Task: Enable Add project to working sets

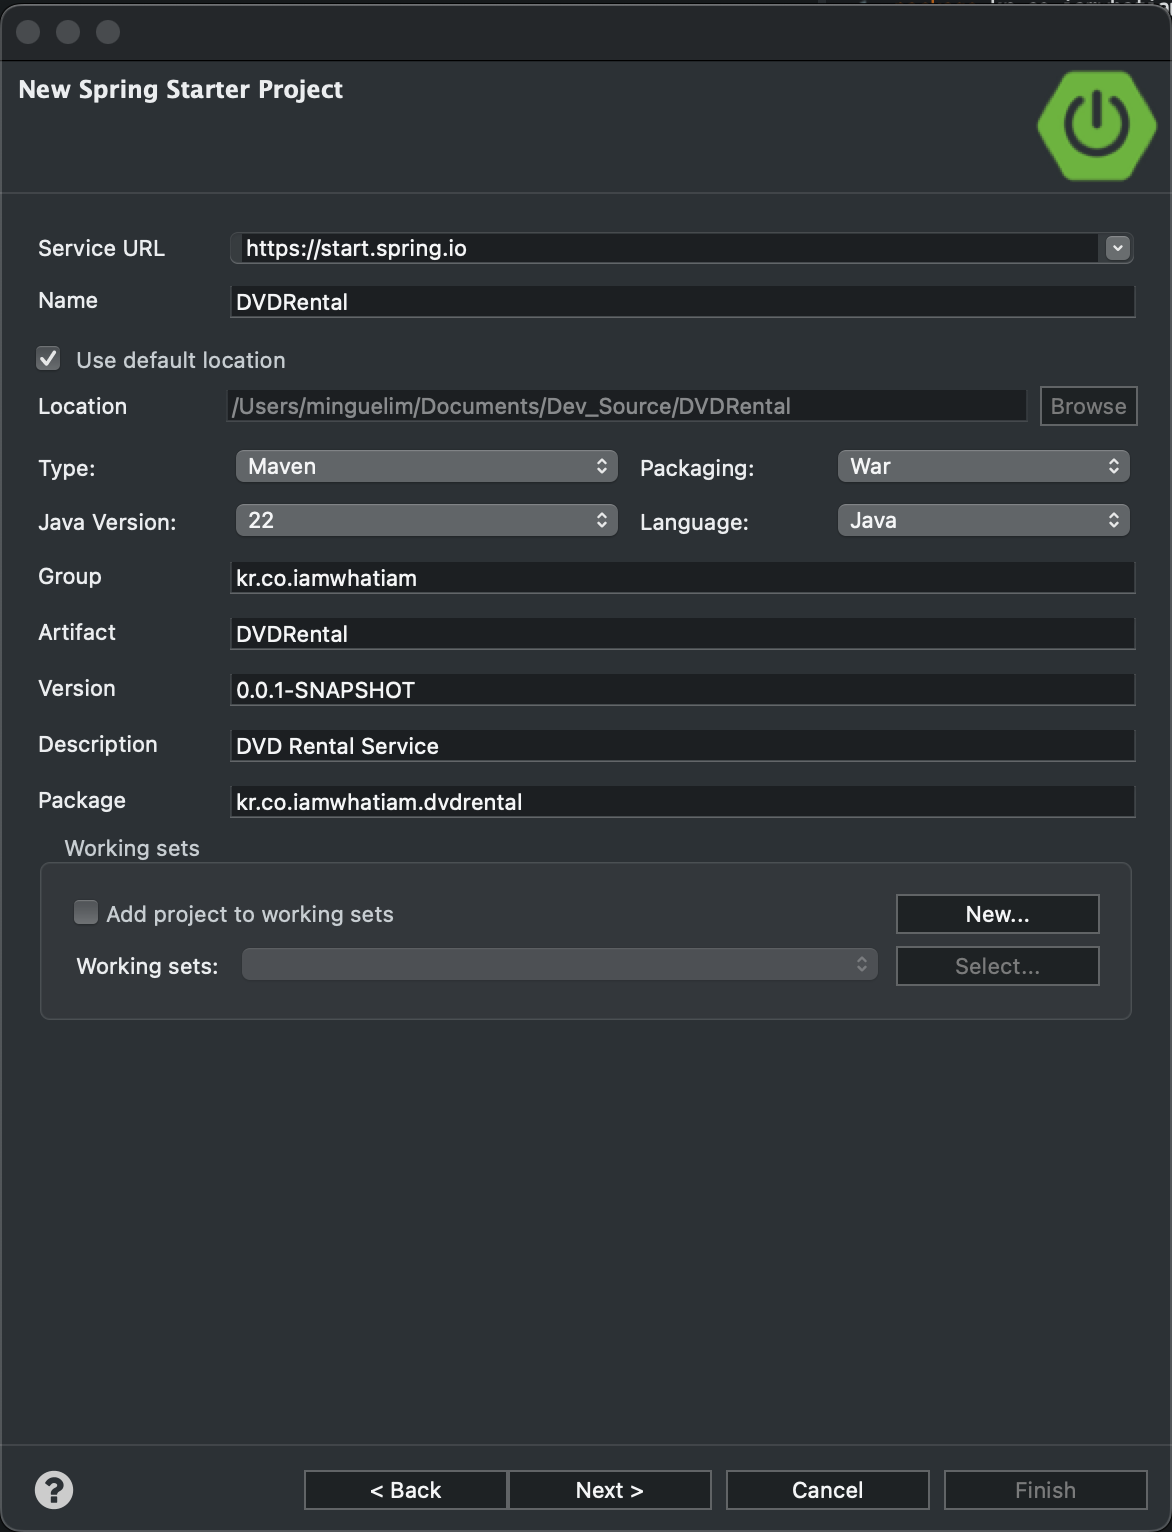Action: [86, 912]
